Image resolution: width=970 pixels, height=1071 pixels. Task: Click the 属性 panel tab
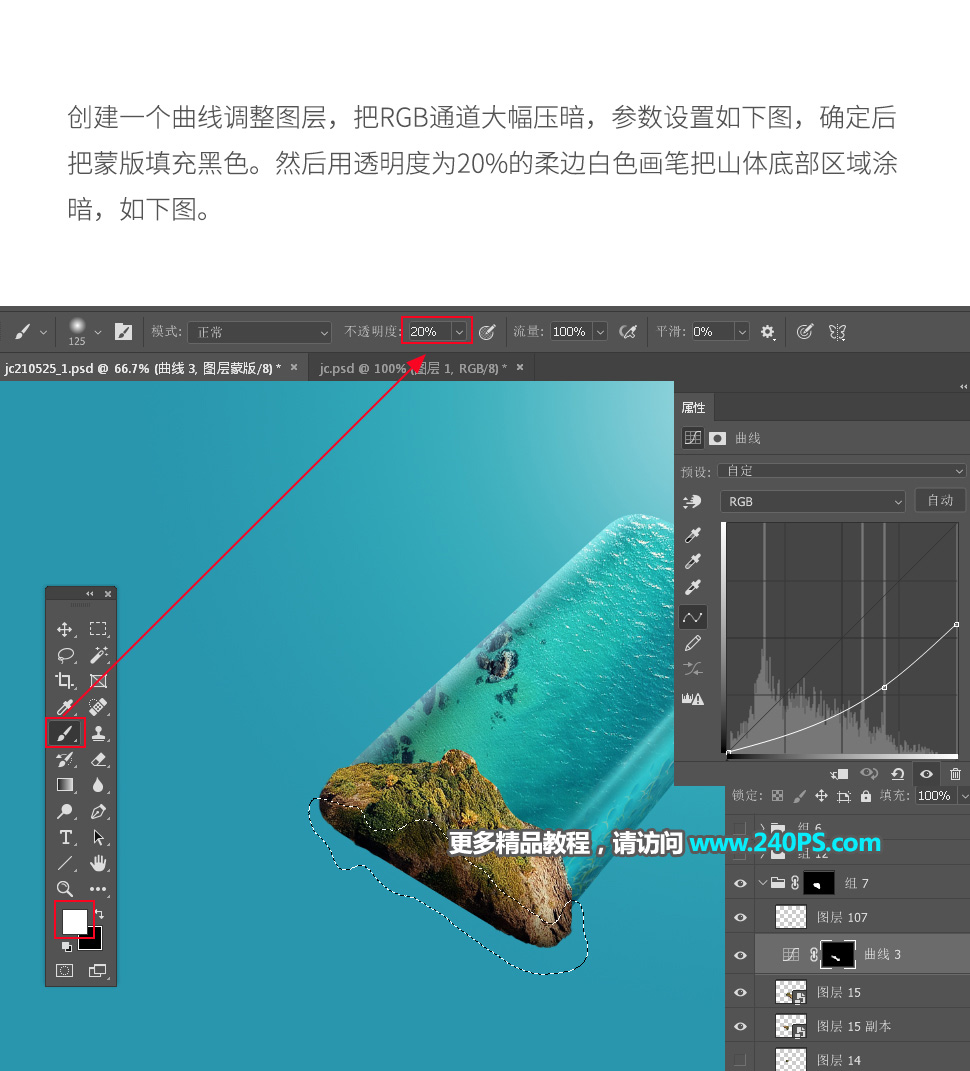(693, 407)
